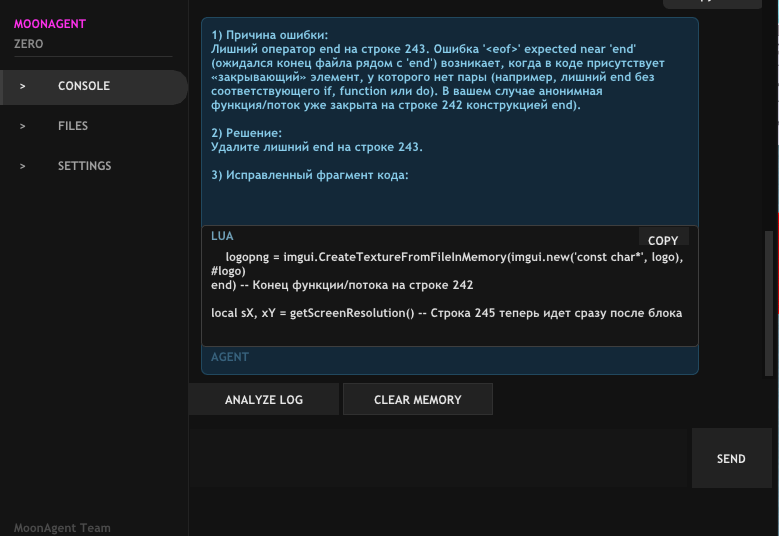Expand the chevron next to FILES
The height and width of the screenshot is (536, 779).
tap(23, 126)
